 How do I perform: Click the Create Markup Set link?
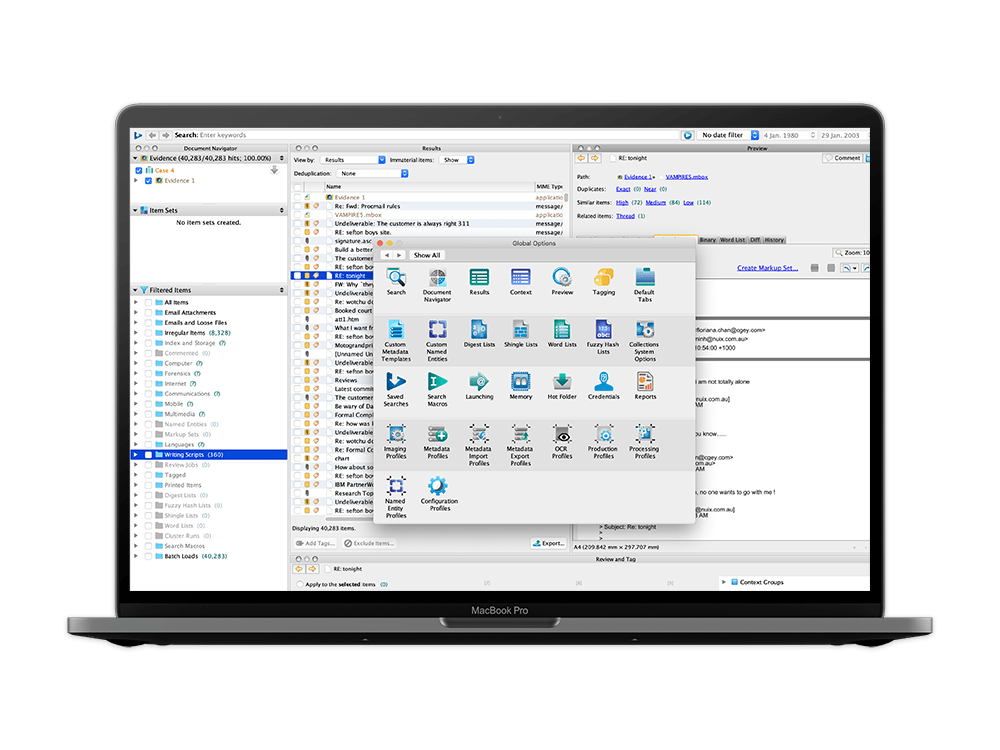[767, 268]
